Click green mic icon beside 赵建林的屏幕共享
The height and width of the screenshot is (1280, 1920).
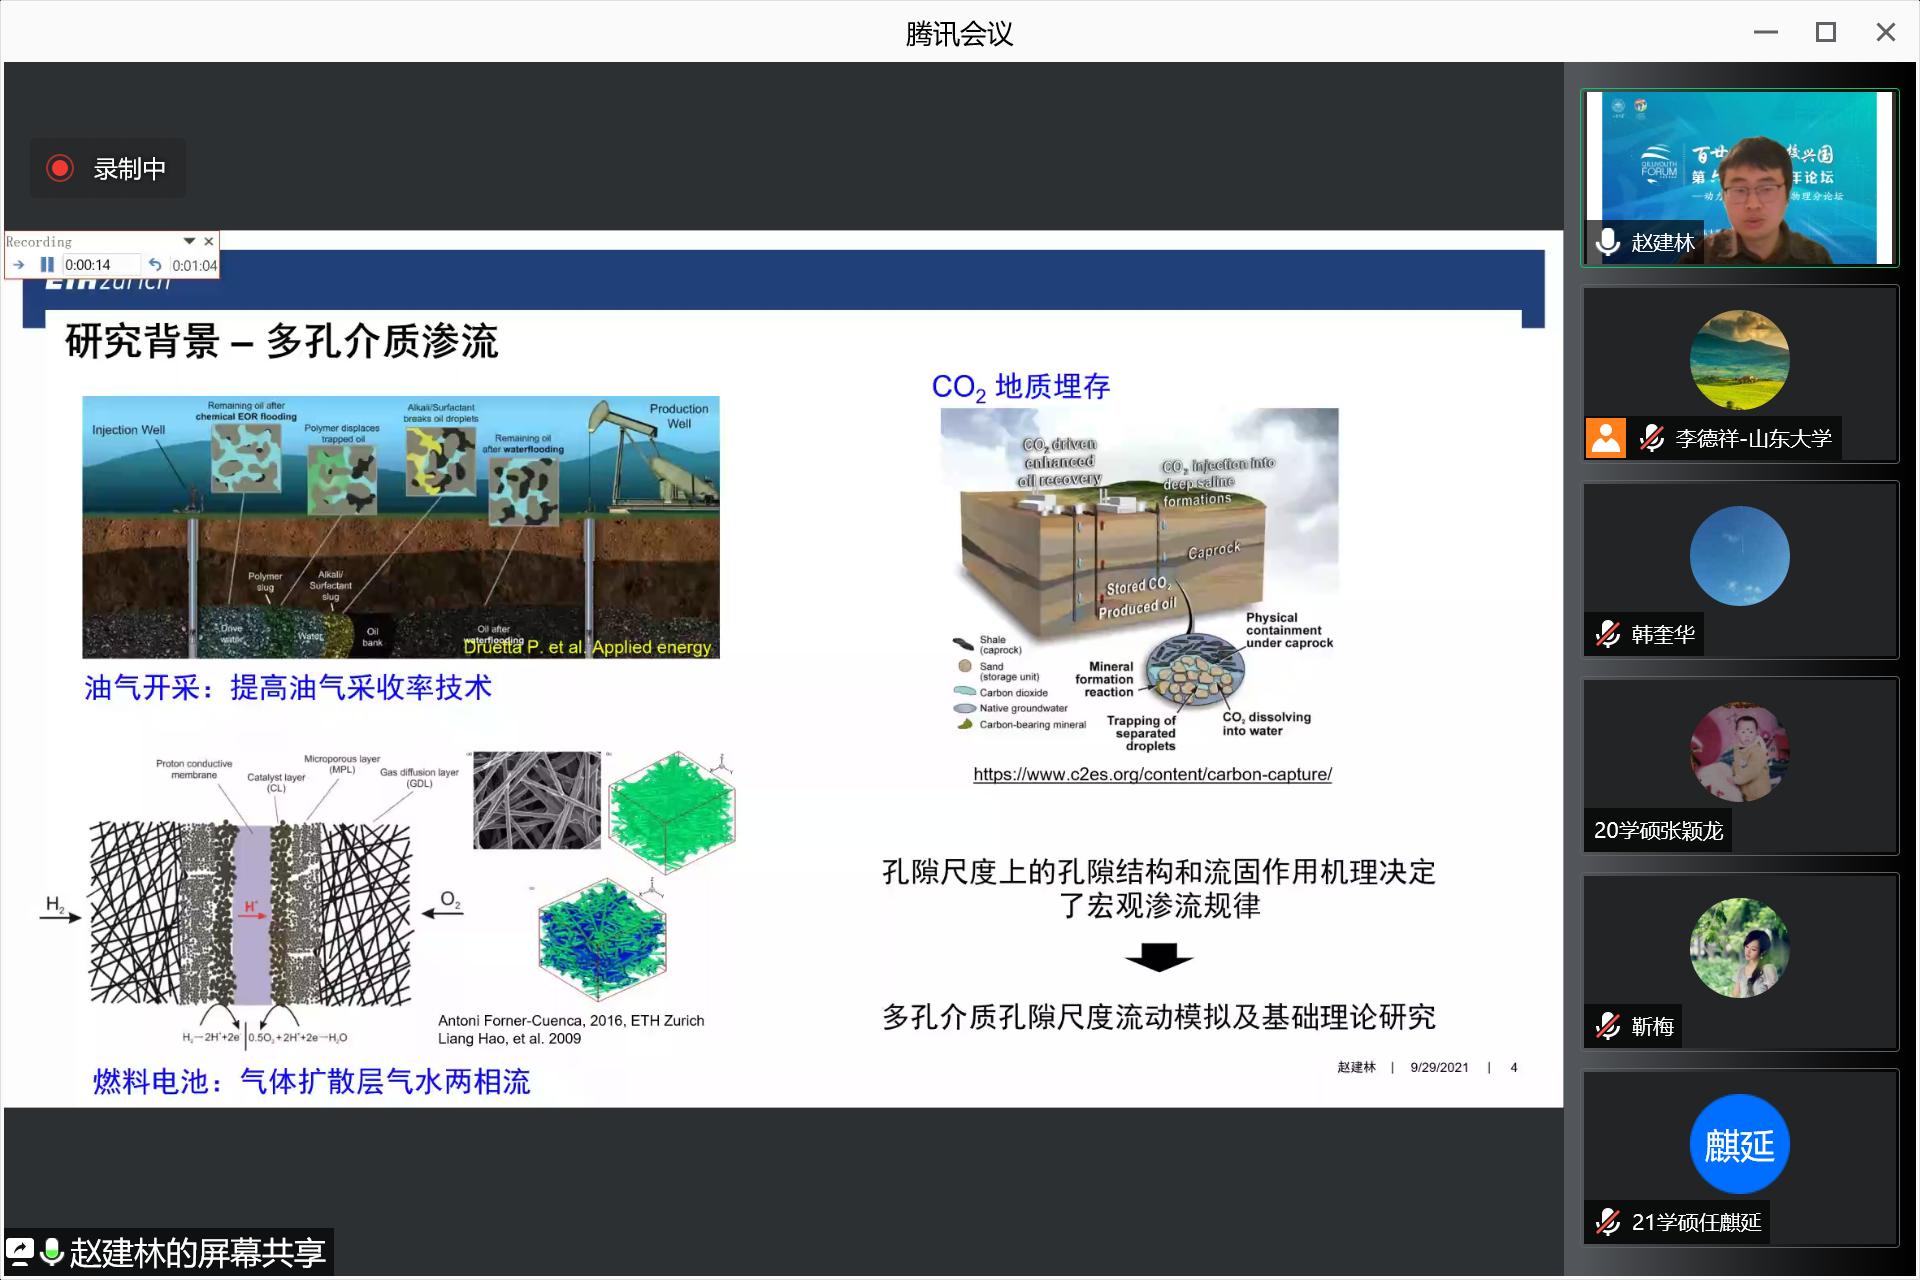[x=52, y=1252]
